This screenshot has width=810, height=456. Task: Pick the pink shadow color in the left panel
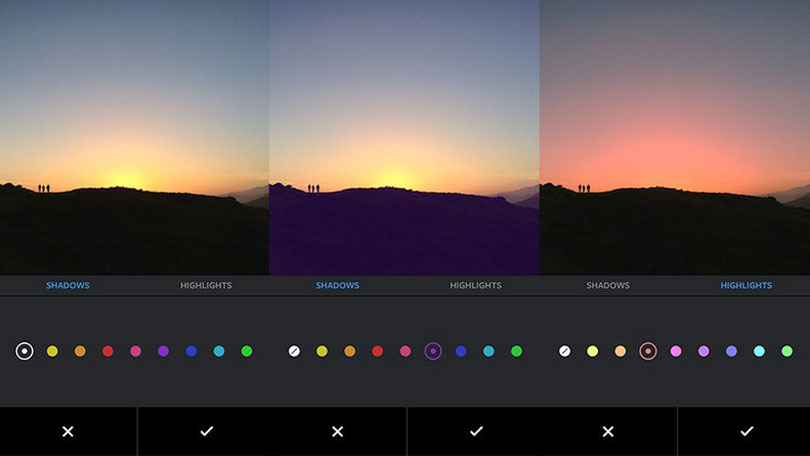pos(136,351)
